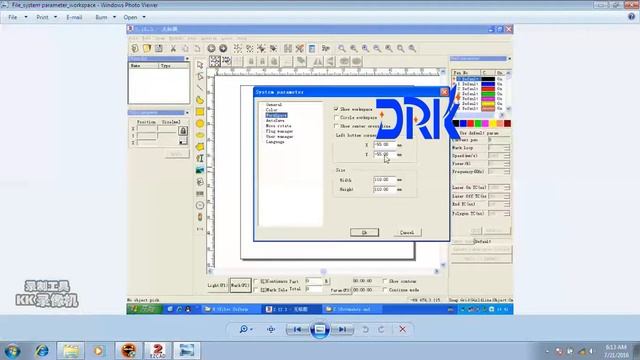The image size is (640, 360).
Task: Click the lock icon in object properties
Action: (183, 131)
